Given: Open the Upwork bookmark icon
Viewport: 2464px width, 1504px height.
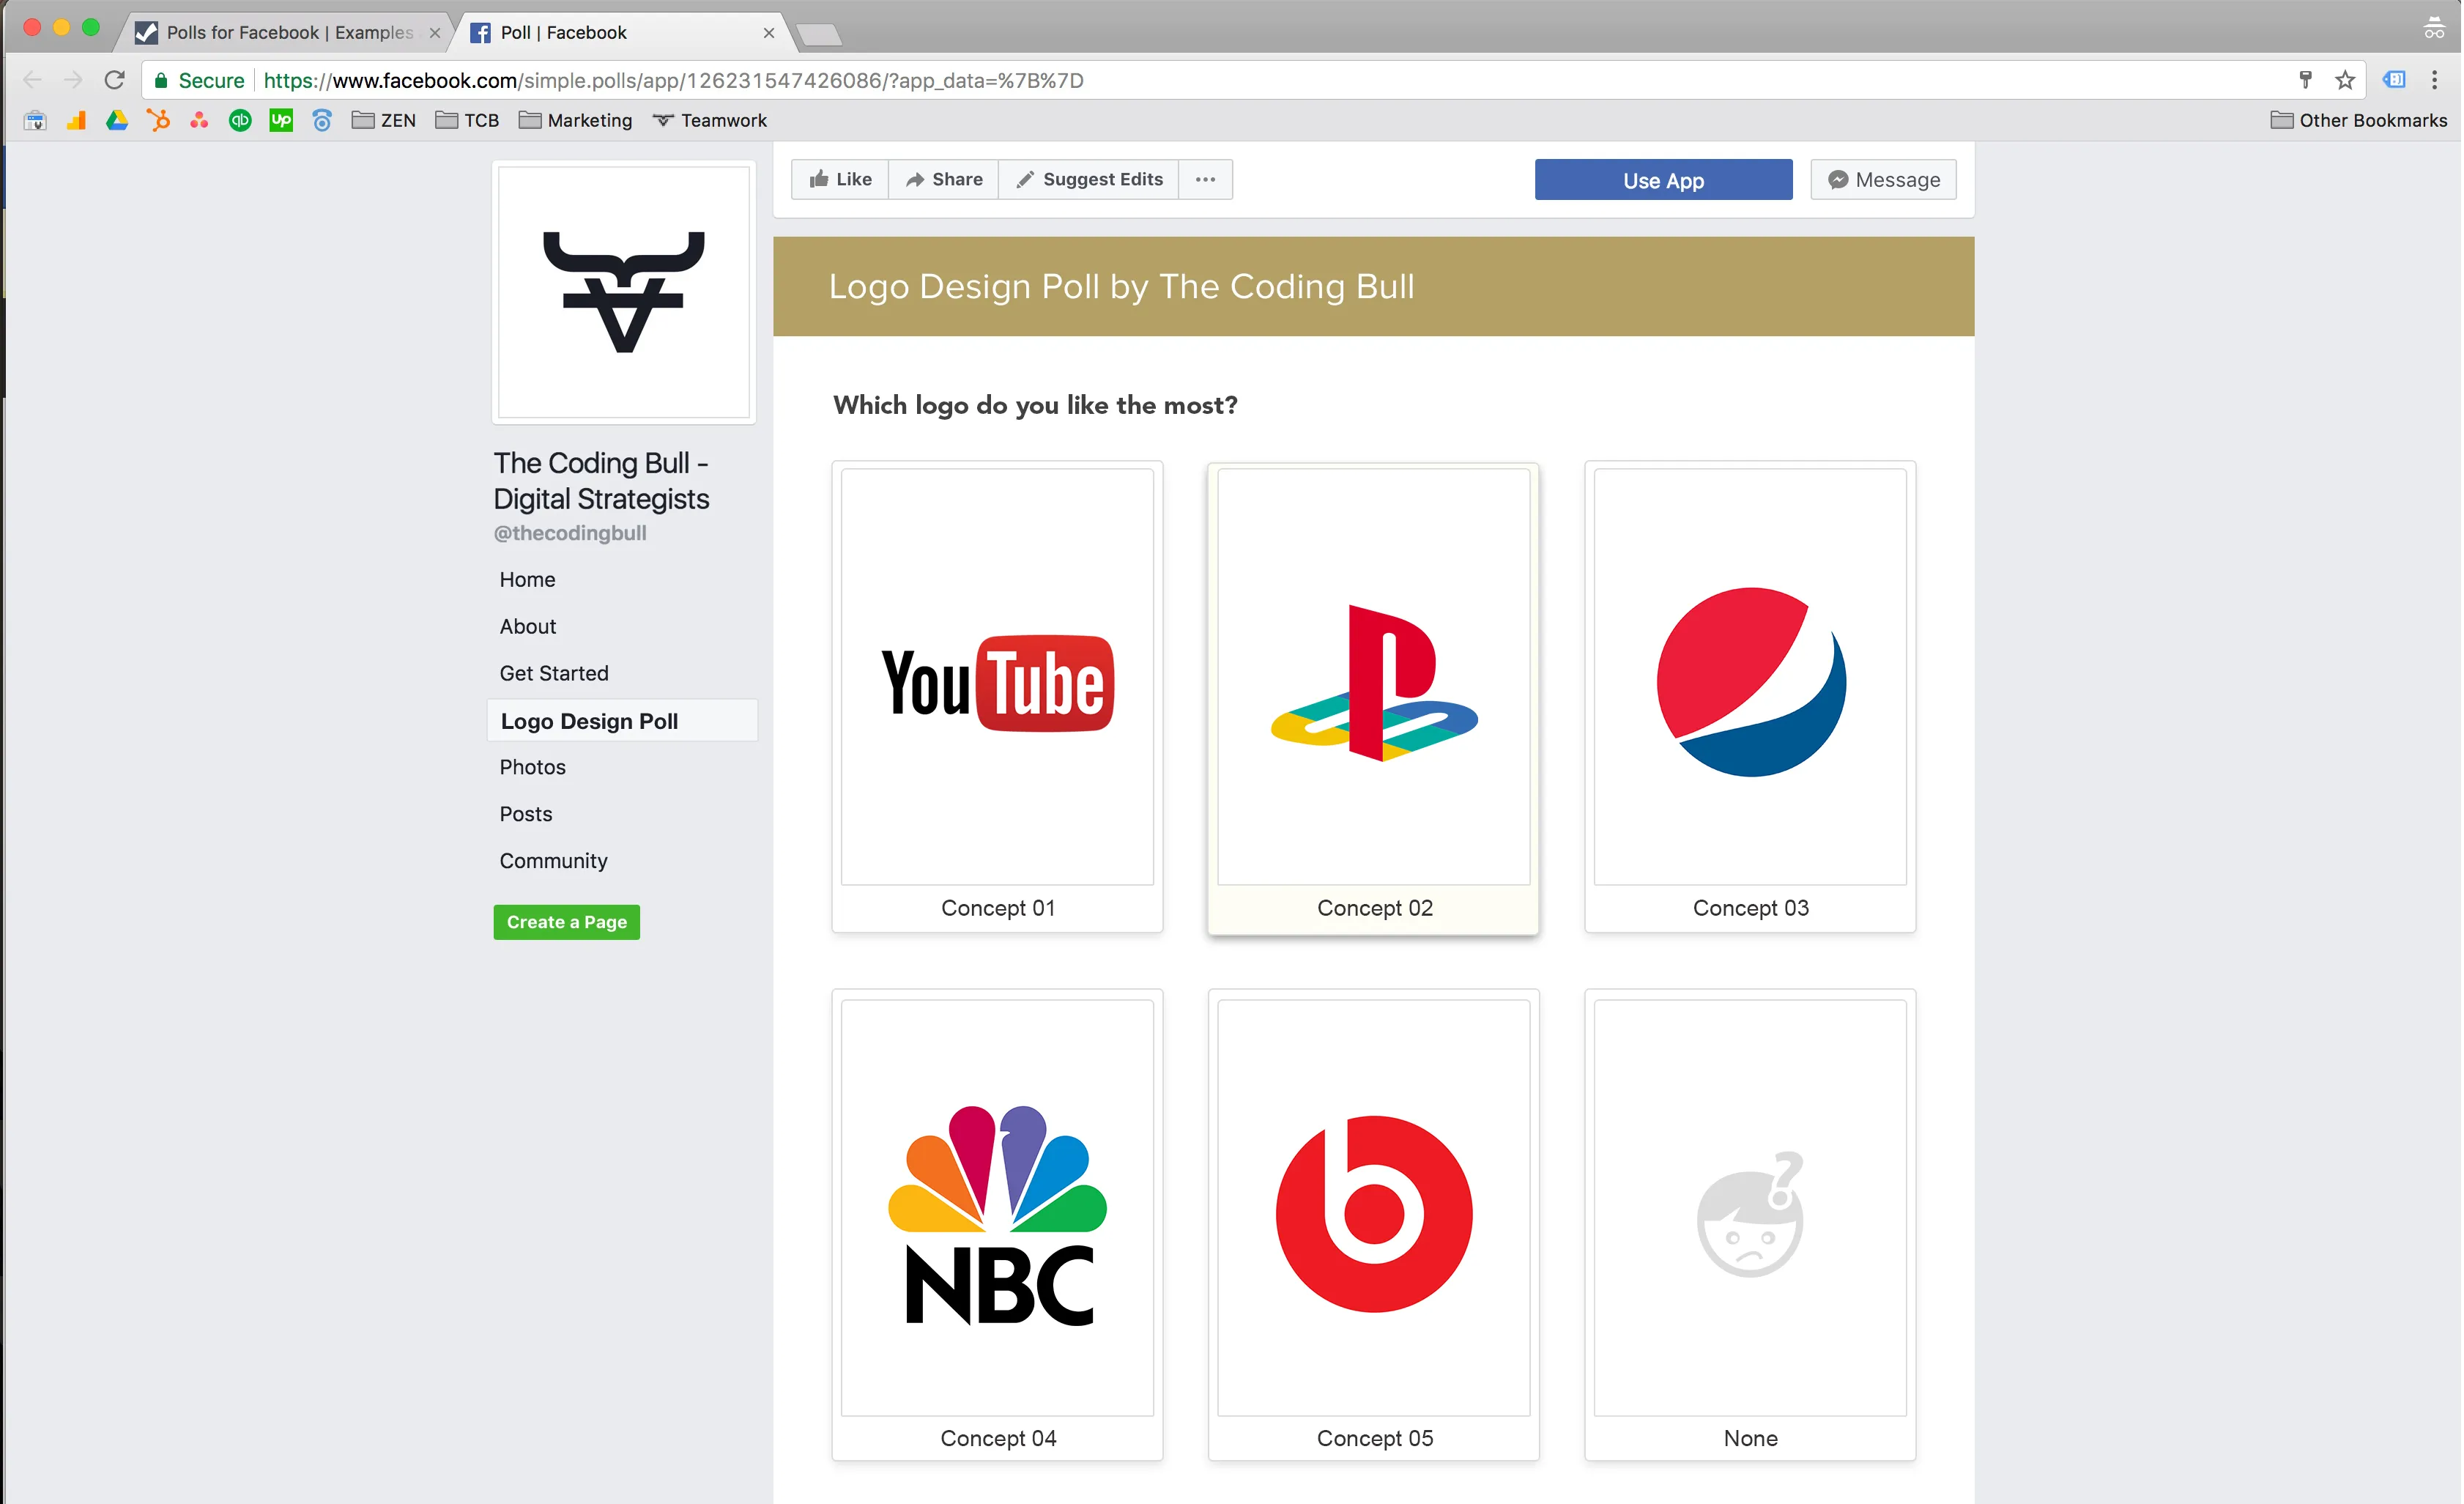Looking at the screenshot, I should pyautogui.click(x=281, y=120).
